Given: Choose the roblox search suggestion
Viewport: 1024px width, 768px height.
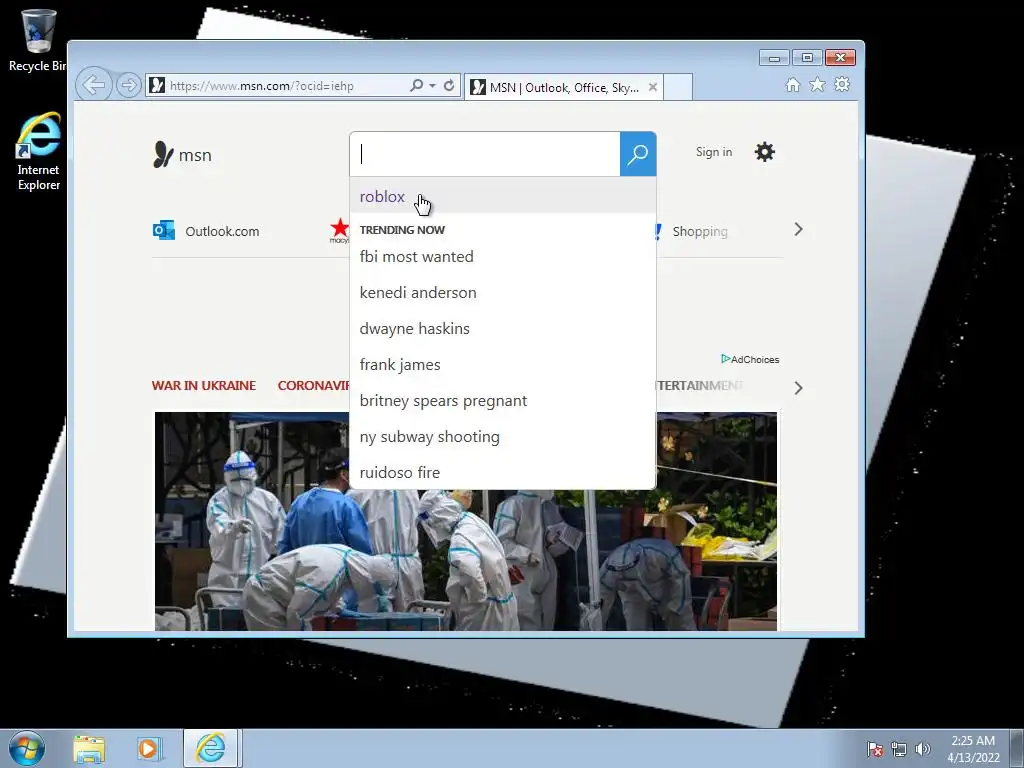Looking at the screenshot, I should coord(503,196).
